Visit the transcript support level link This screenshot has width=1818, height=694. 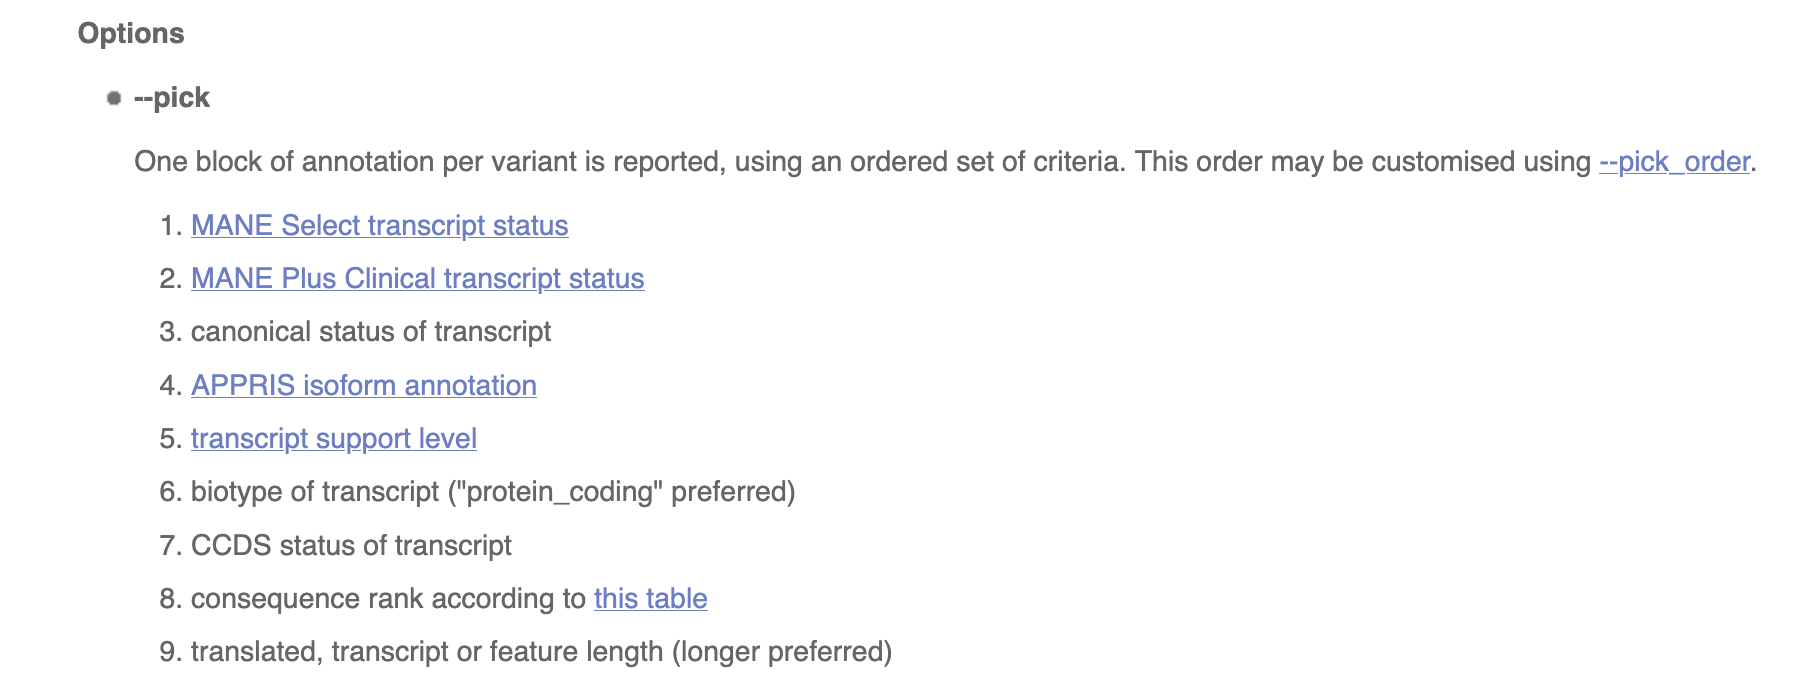[x=333, y=439]
